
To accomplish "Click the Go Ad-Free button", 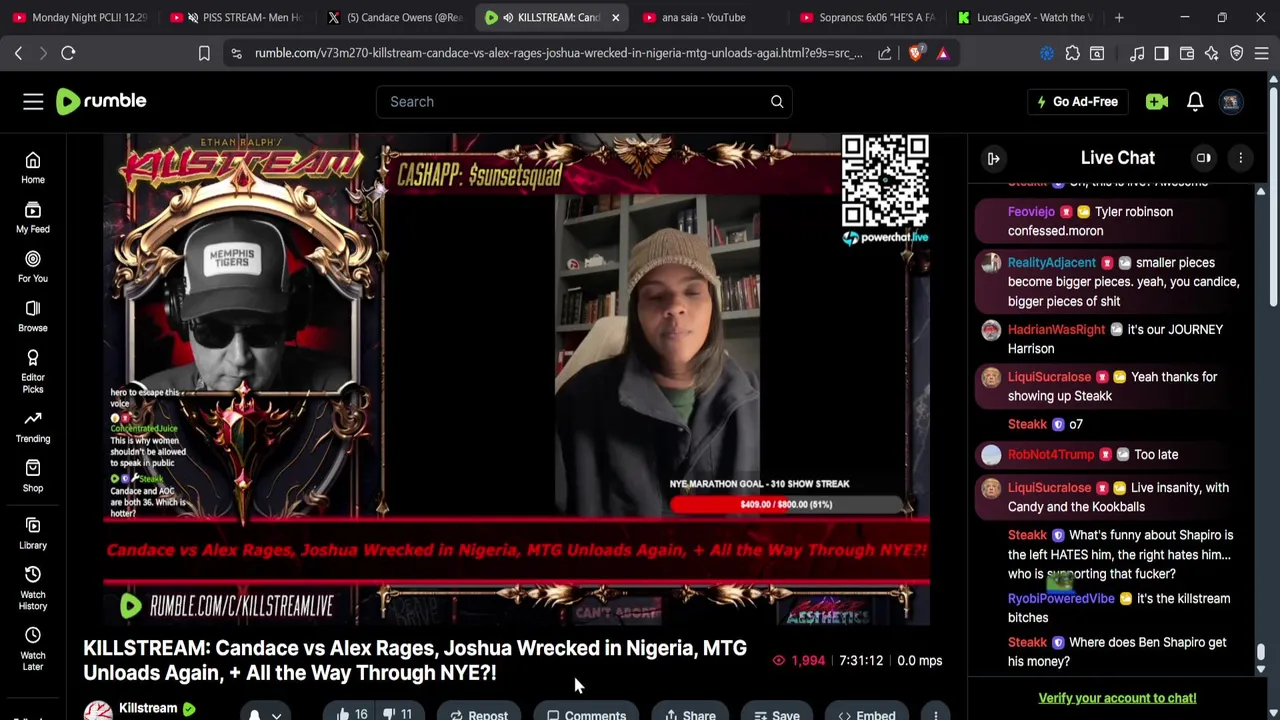I will pos(1077,101).
